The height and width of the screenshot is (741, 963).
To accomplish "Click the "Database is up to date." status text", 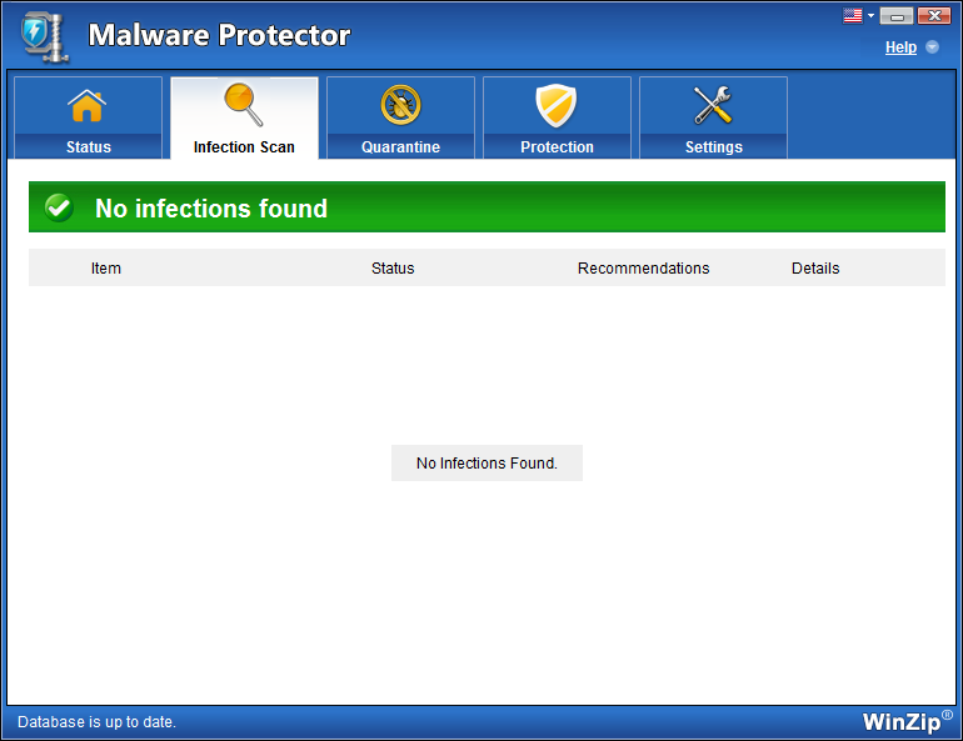I will click(x=97, y=721).
